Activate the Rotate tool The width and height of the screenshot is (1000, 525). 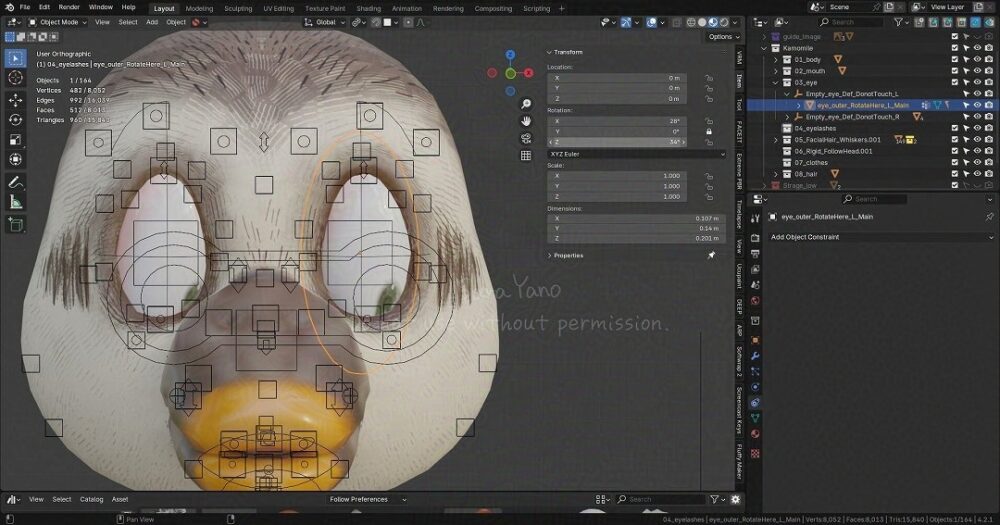click(x=16, y=120)
